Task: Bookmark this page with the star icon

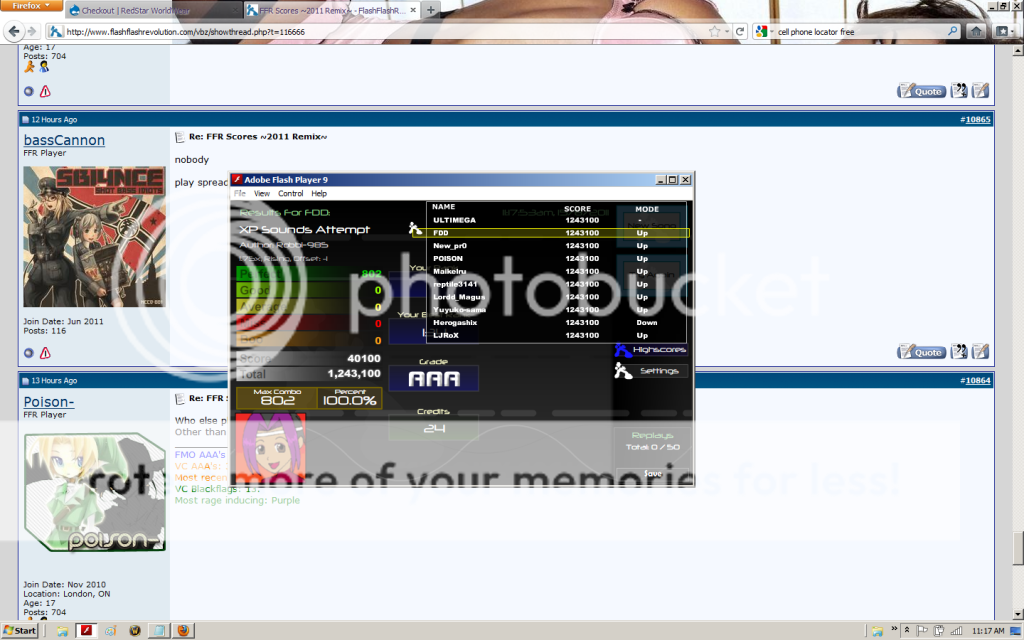Action: (x=715, y=32)
